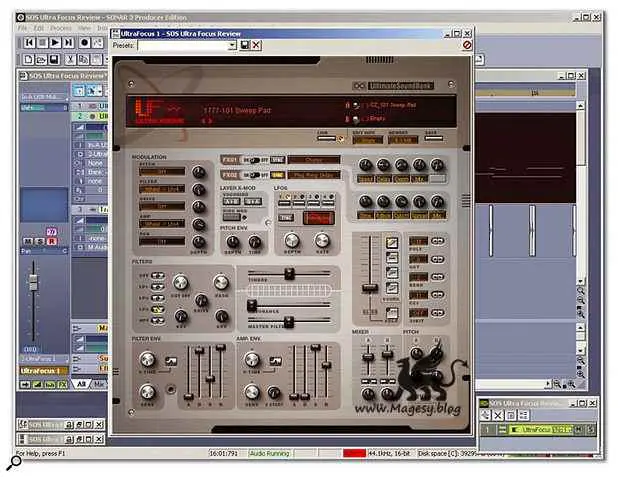Click the red LFO waveform display
620x477 pixels.
319,218
